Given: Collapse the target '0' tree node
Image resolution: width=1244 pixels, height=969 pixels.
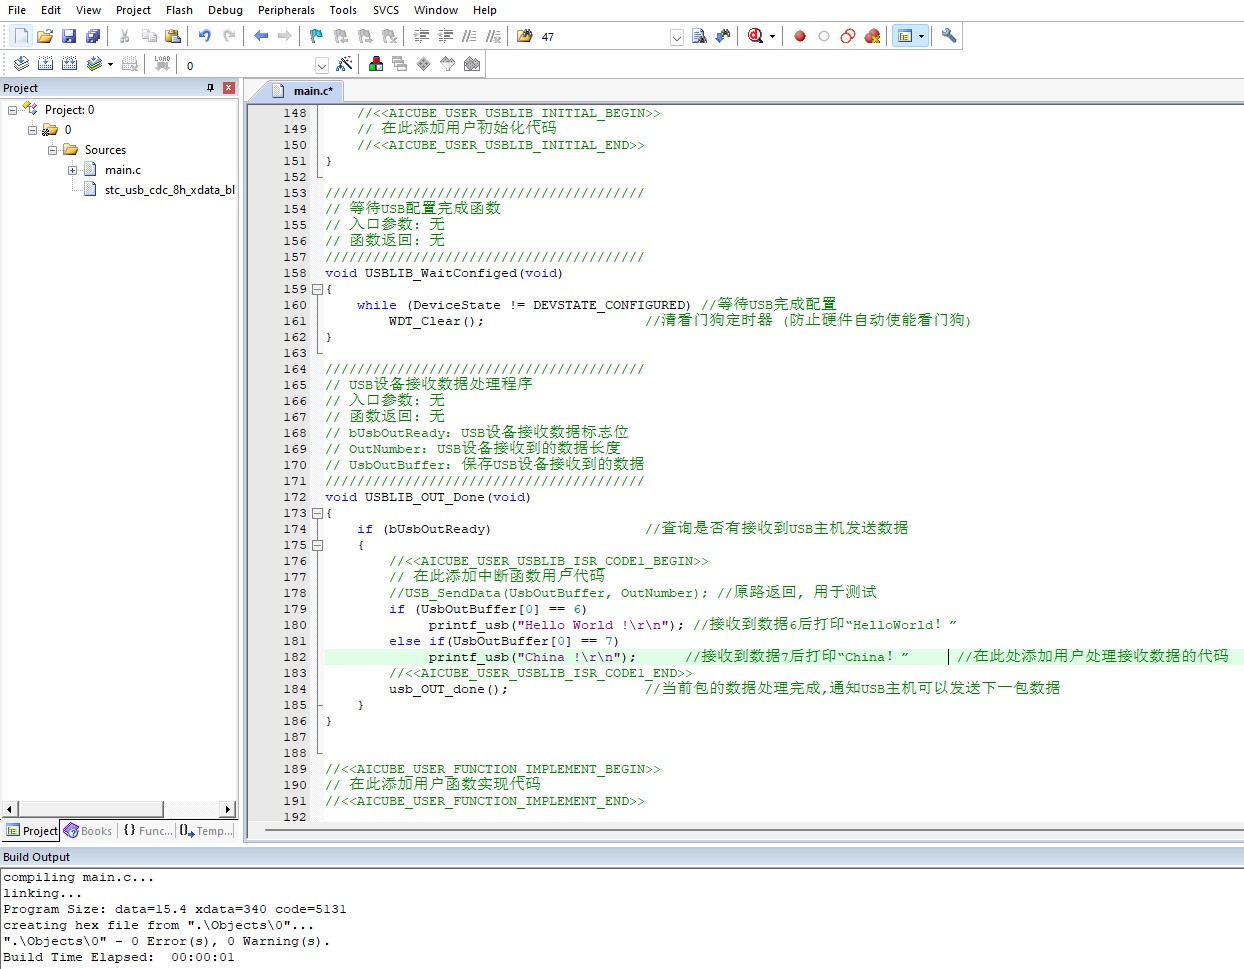Looking at the screenshot, I should 32,130.
